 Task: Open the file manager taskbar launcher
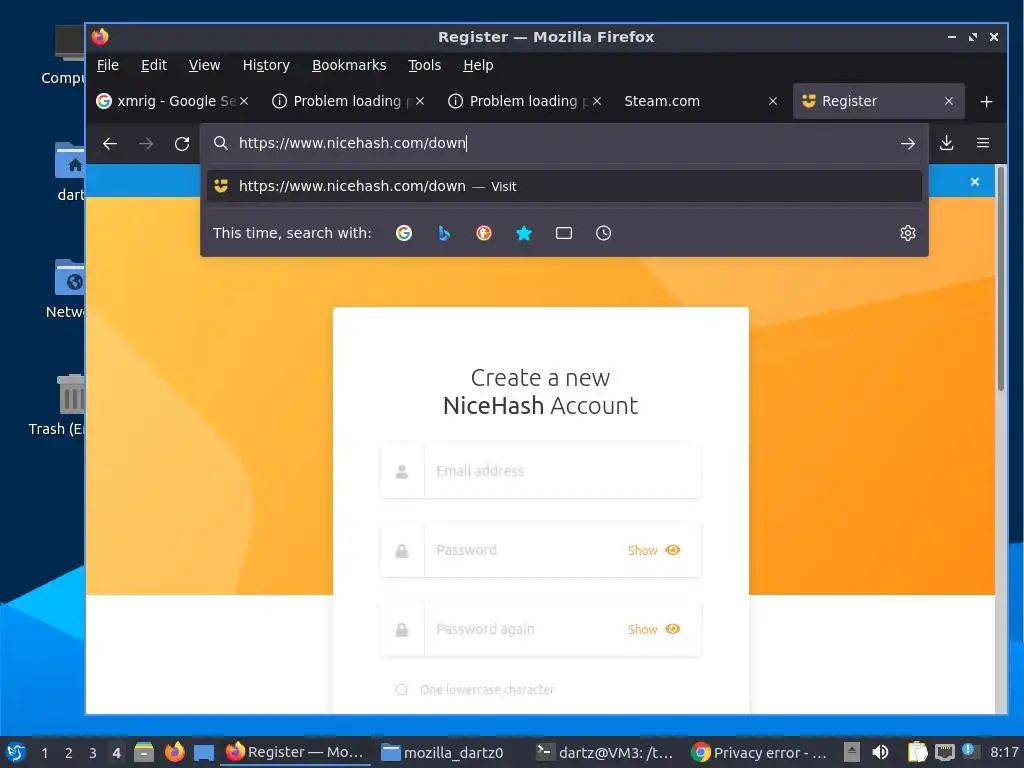tap(144, 752)
